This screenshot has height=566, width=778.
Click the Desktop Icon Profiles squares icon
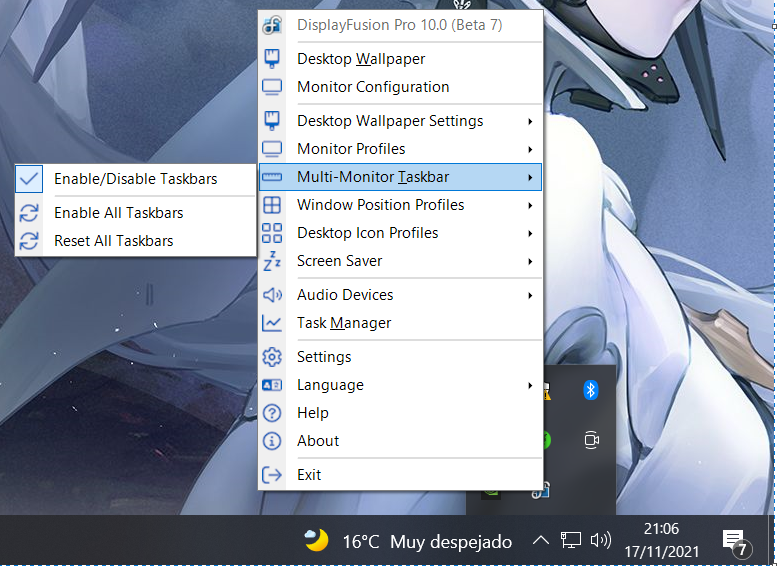(271, 233)
